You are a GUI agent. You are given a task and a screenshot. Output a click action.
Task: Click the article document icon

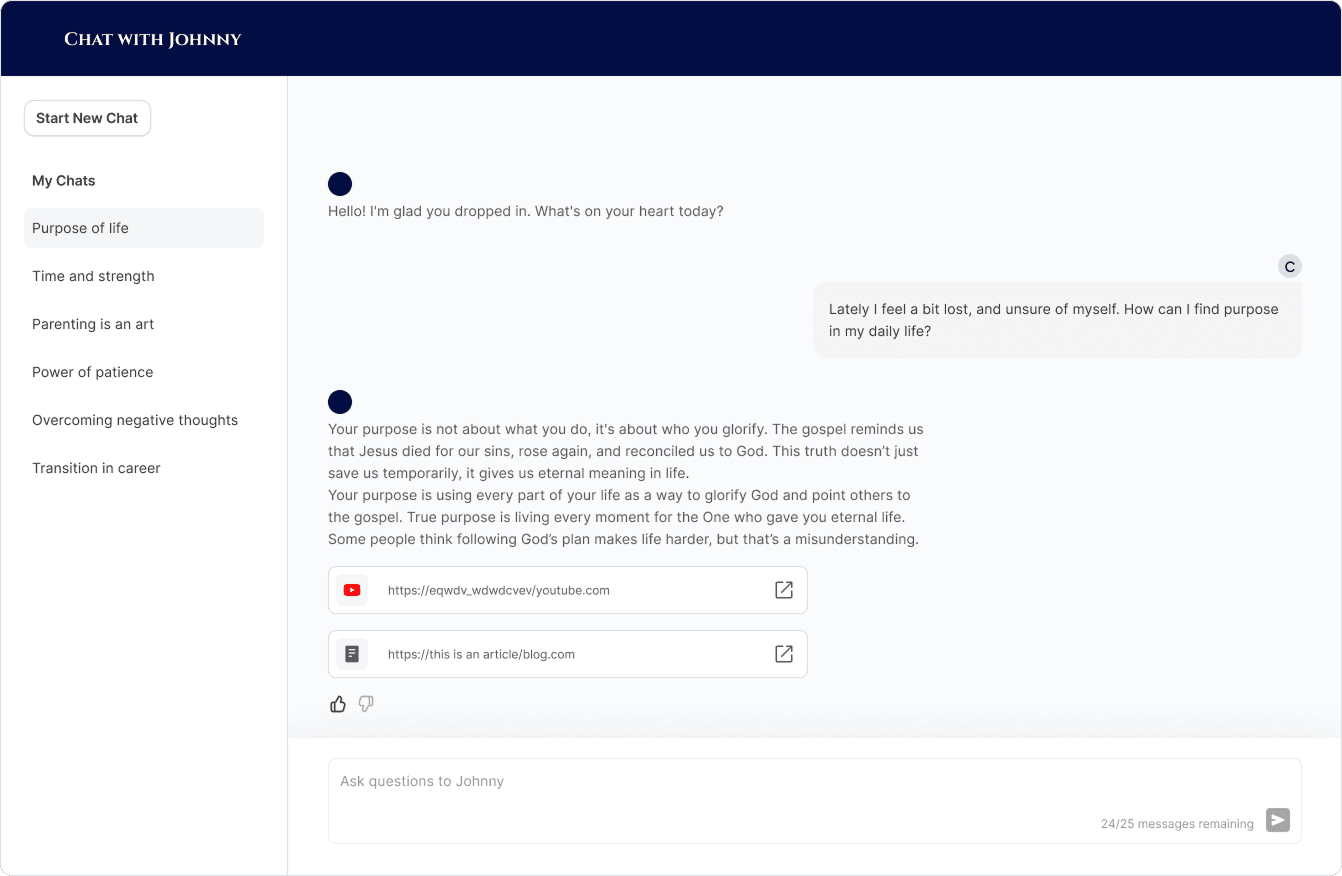(352, 654)
